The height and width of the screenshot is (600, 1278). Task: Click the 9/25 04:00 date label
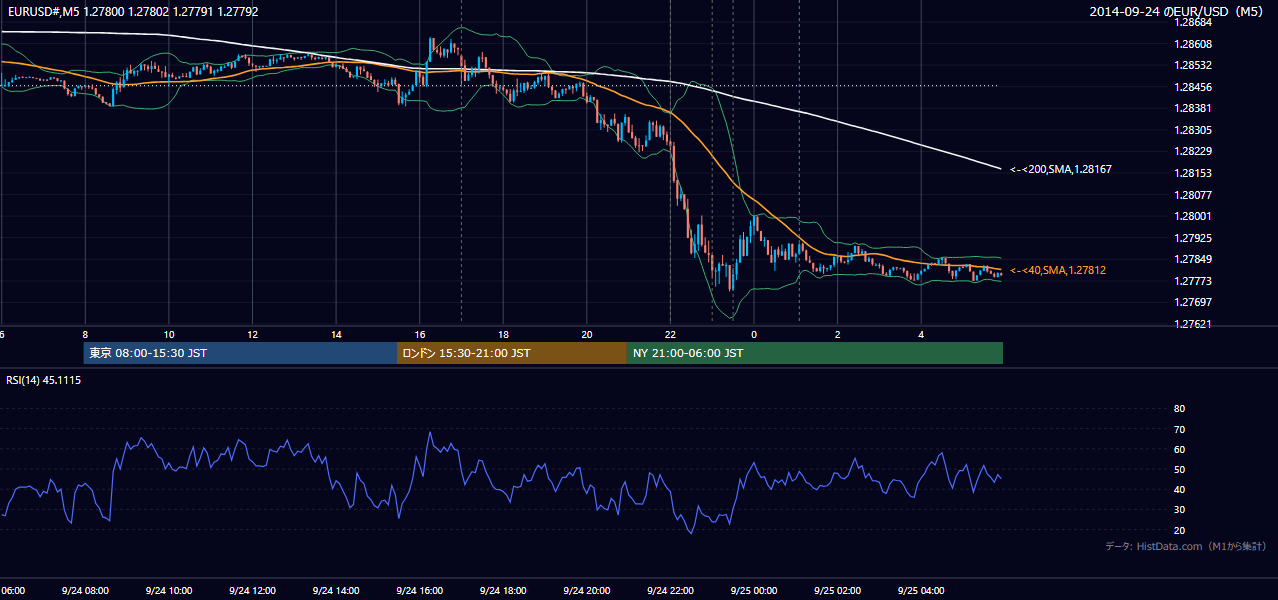[921, 591]
